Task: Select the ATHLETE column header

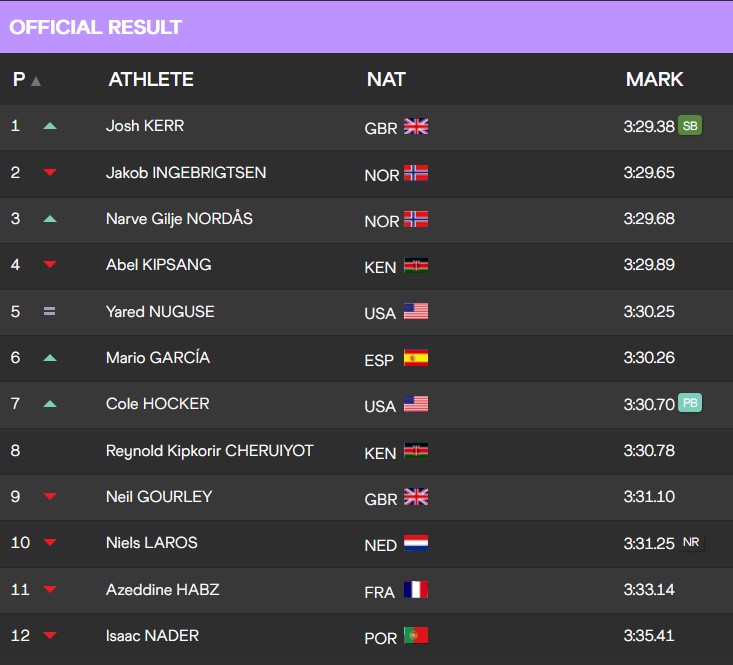Action: 151,79
